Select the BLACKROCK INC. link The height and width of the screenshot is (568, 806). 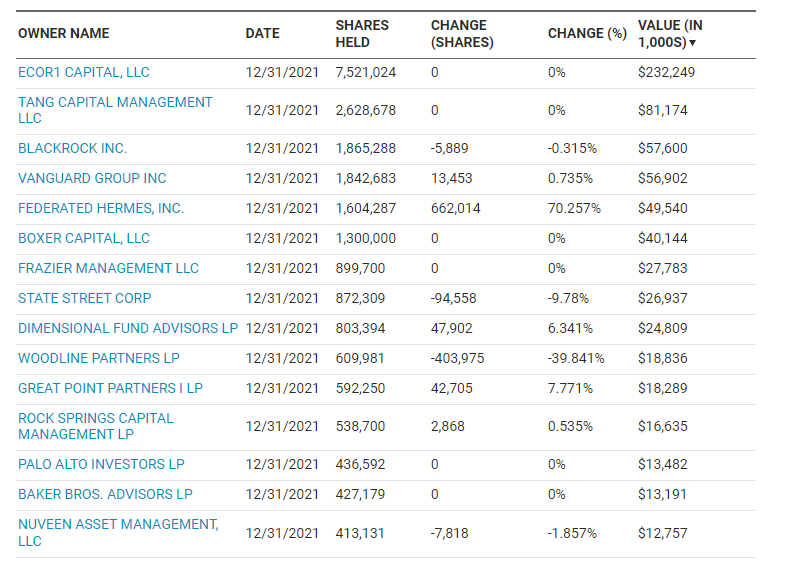coord(72,149)
